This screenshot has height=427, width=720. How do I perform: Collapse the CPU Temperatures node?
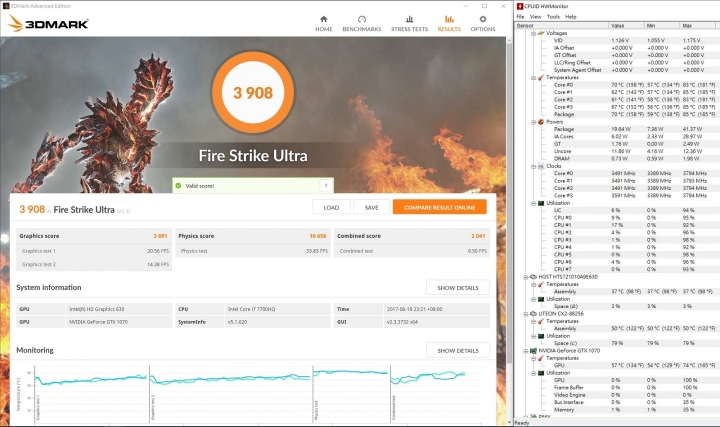[533, 78]
